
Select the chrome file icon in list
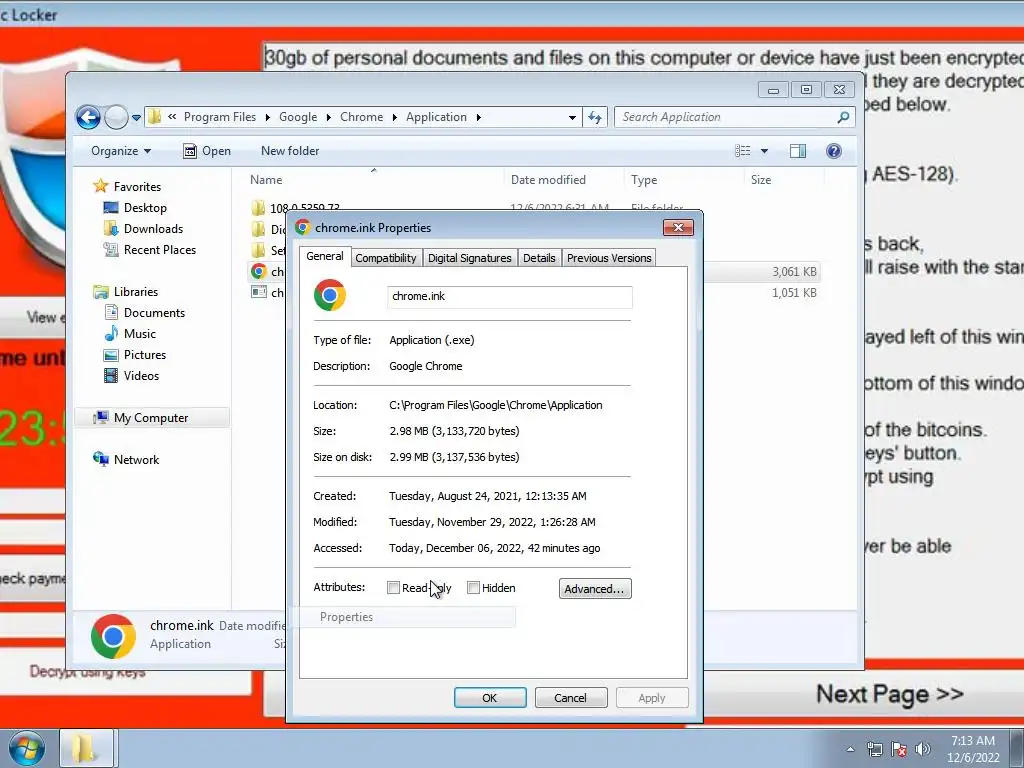(259, 271)
